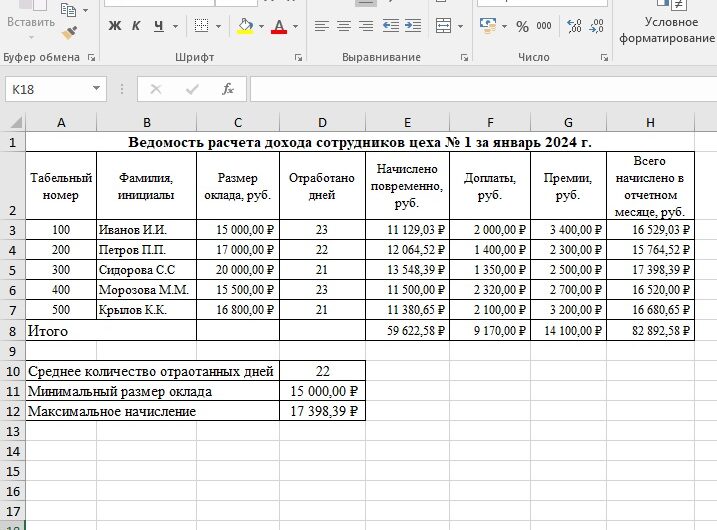Click the insert function fx icon

coord(228,89)
